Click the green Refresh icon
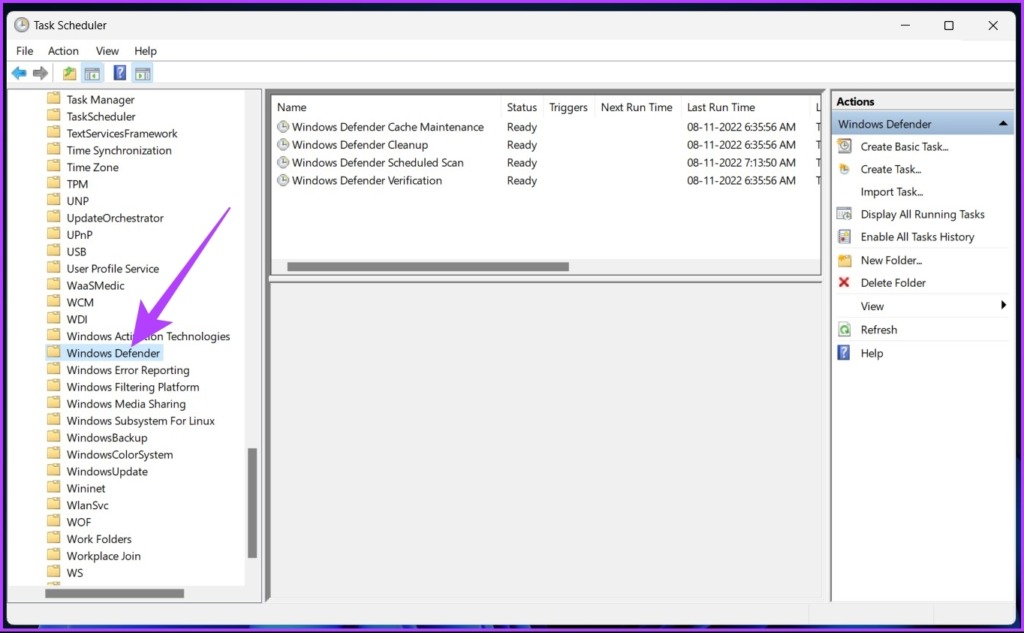Image resolution: width=1024 pixels, height=633 pixels. tap(844, 329)
